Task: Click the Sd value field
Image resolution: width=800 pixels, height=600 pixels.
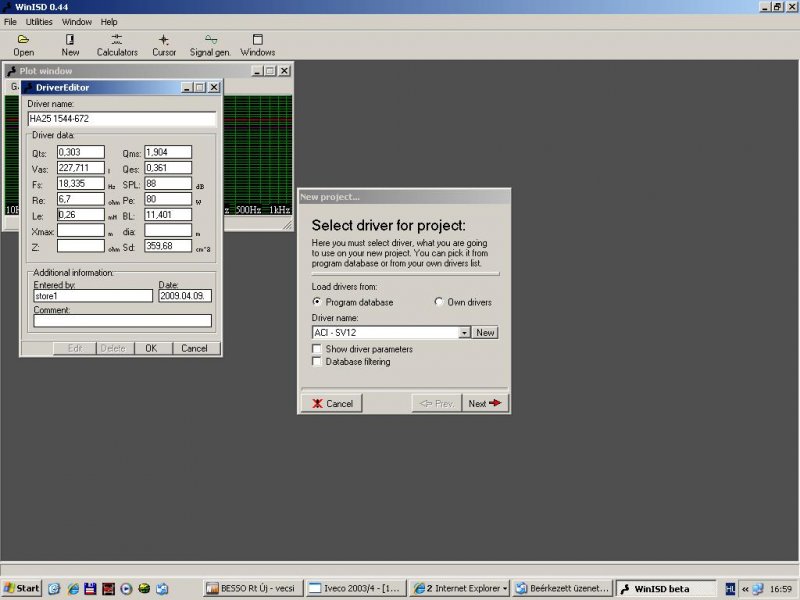Action: 168,246
